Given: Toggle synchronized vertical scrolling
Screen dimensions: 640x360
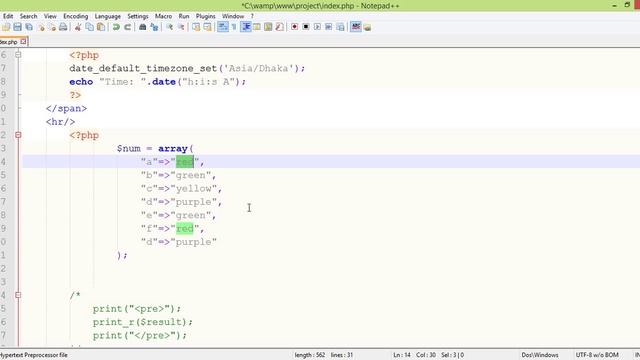Looking at the screenshot, I should (196, 27).
